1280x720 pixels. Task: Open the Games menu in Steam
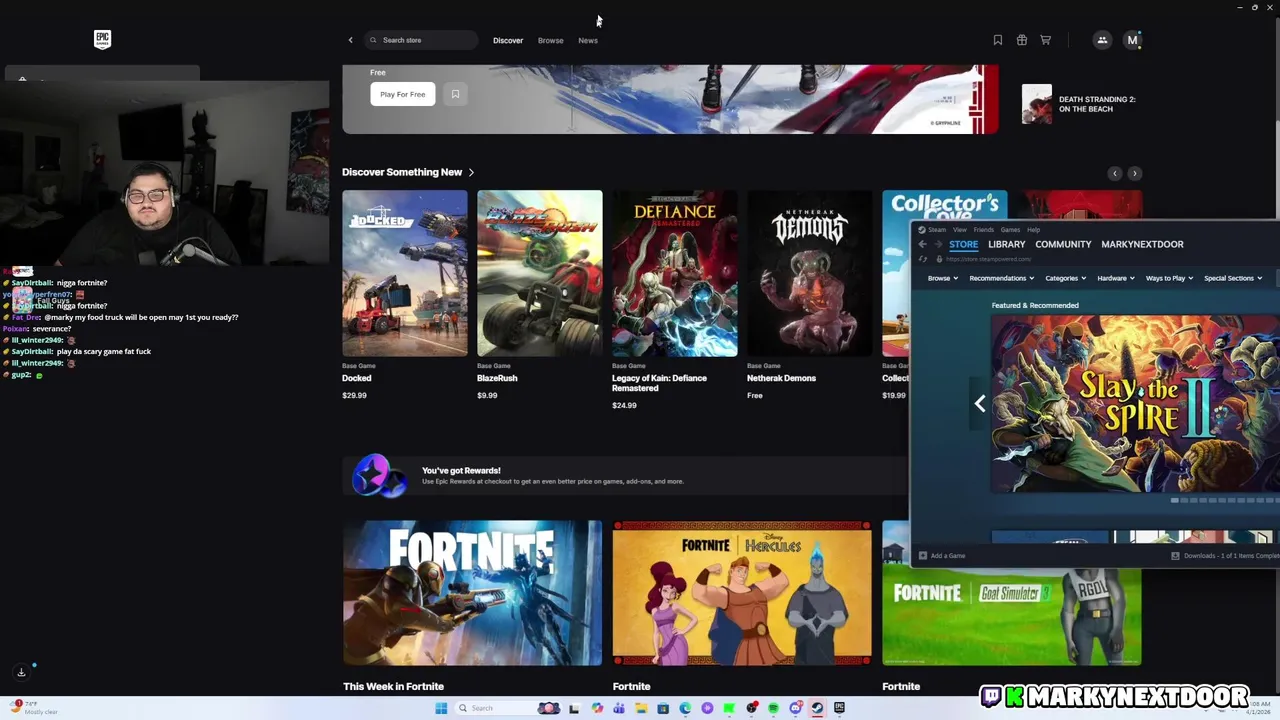(1010, 230)
